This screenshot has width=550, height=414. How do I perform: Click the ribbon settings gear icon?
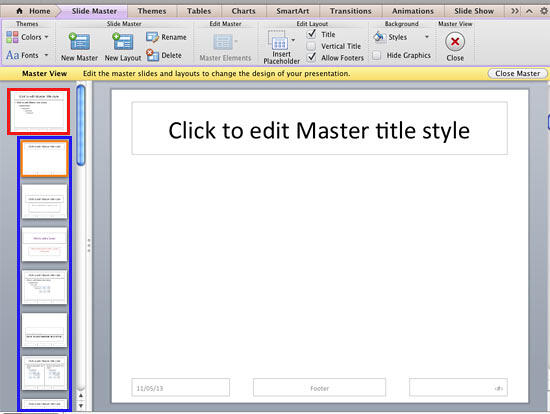(544, 11)
